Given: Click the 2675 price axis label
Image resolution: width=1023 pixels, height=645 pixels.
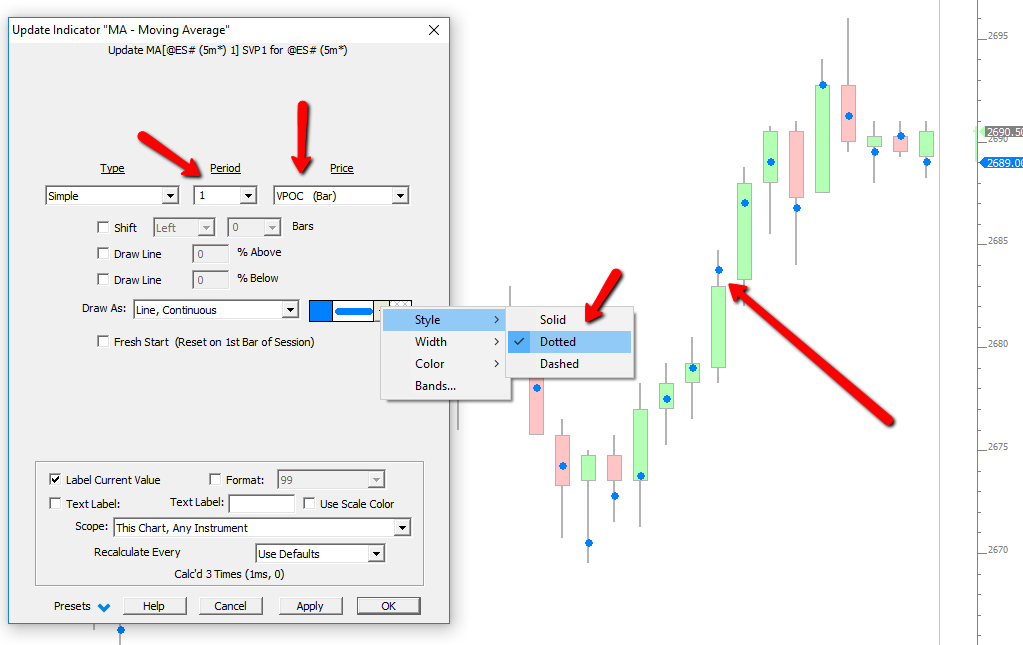Looking at the screenshot, I should tap(998, 447).
